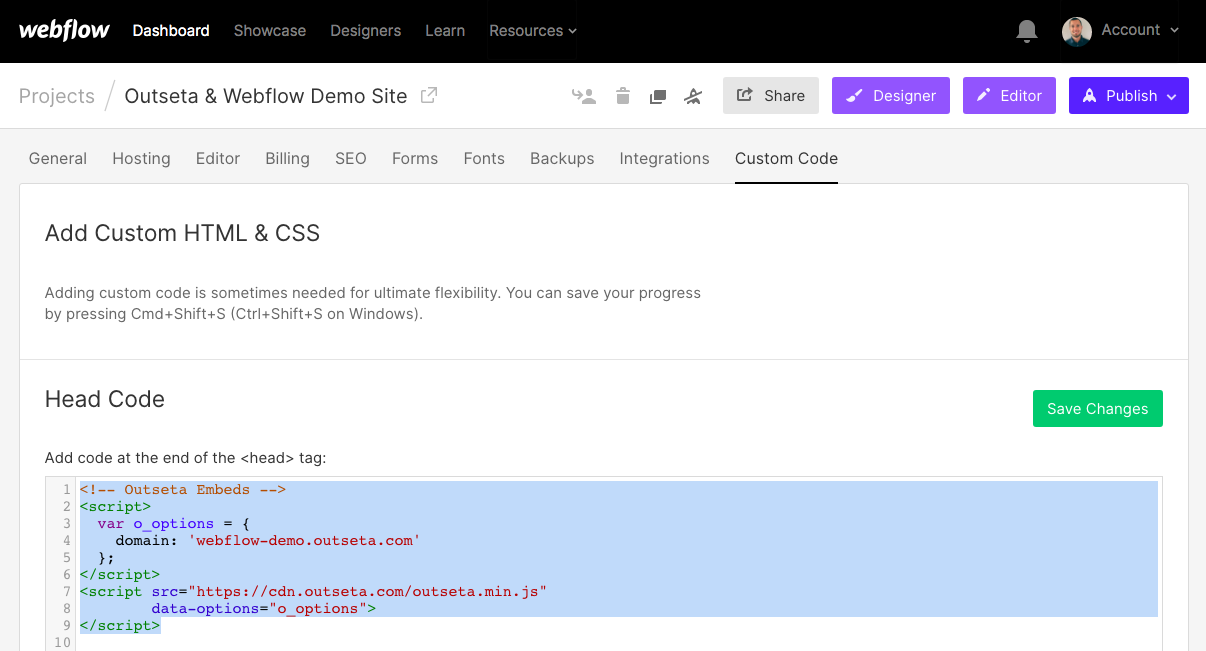Save Changes for the Head Code
This screenshot has width=1206, height=651.
click(1097, 408)
